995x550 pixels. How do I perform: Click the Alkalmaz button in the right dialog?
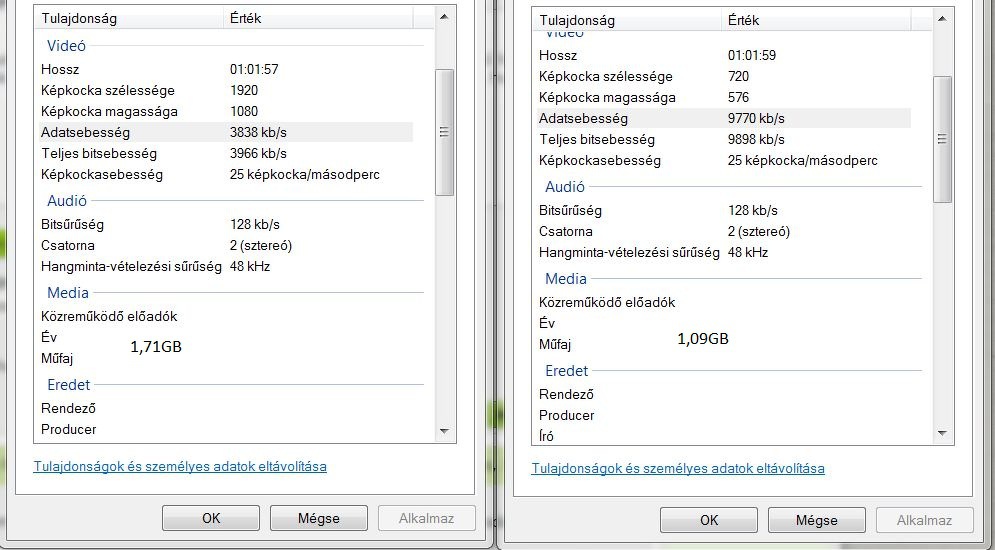[x=926, y=520]
